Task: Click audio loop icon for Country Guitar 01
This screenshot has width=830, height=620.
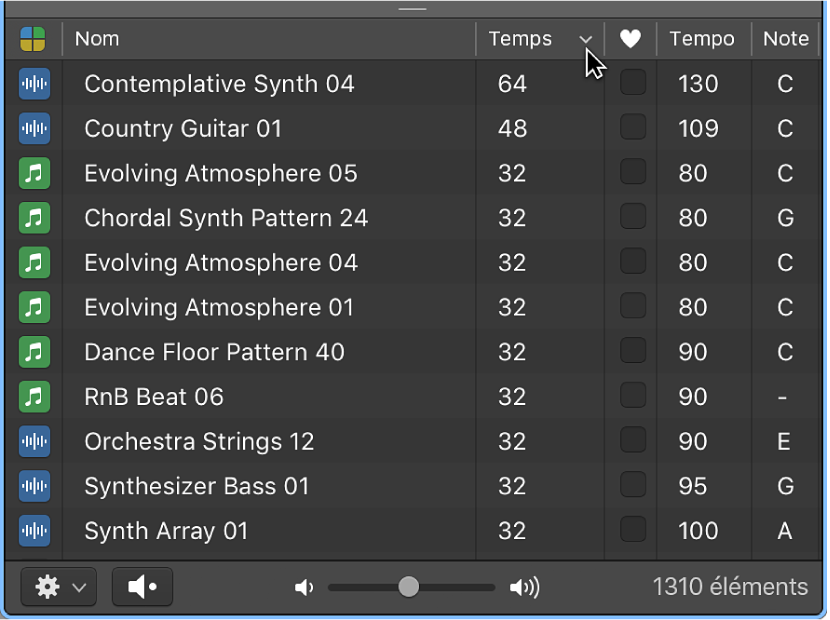Action: click(34, 129)
